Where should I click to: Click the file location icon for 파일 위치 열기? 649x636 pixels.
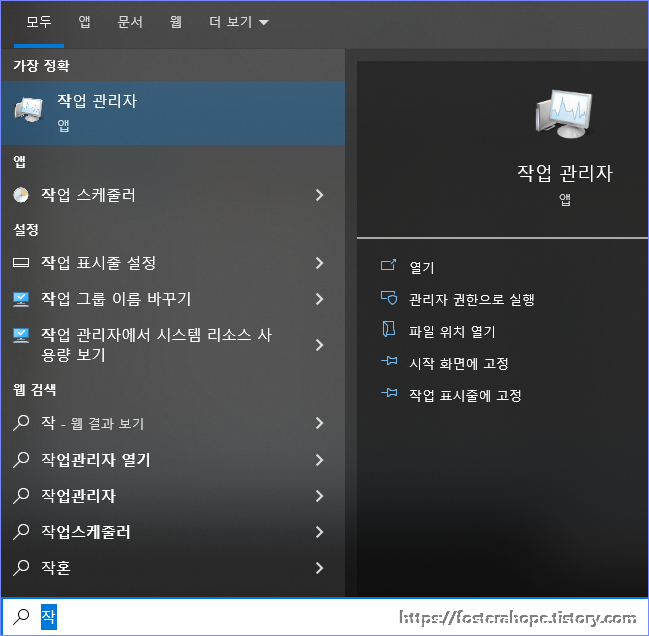388,329
